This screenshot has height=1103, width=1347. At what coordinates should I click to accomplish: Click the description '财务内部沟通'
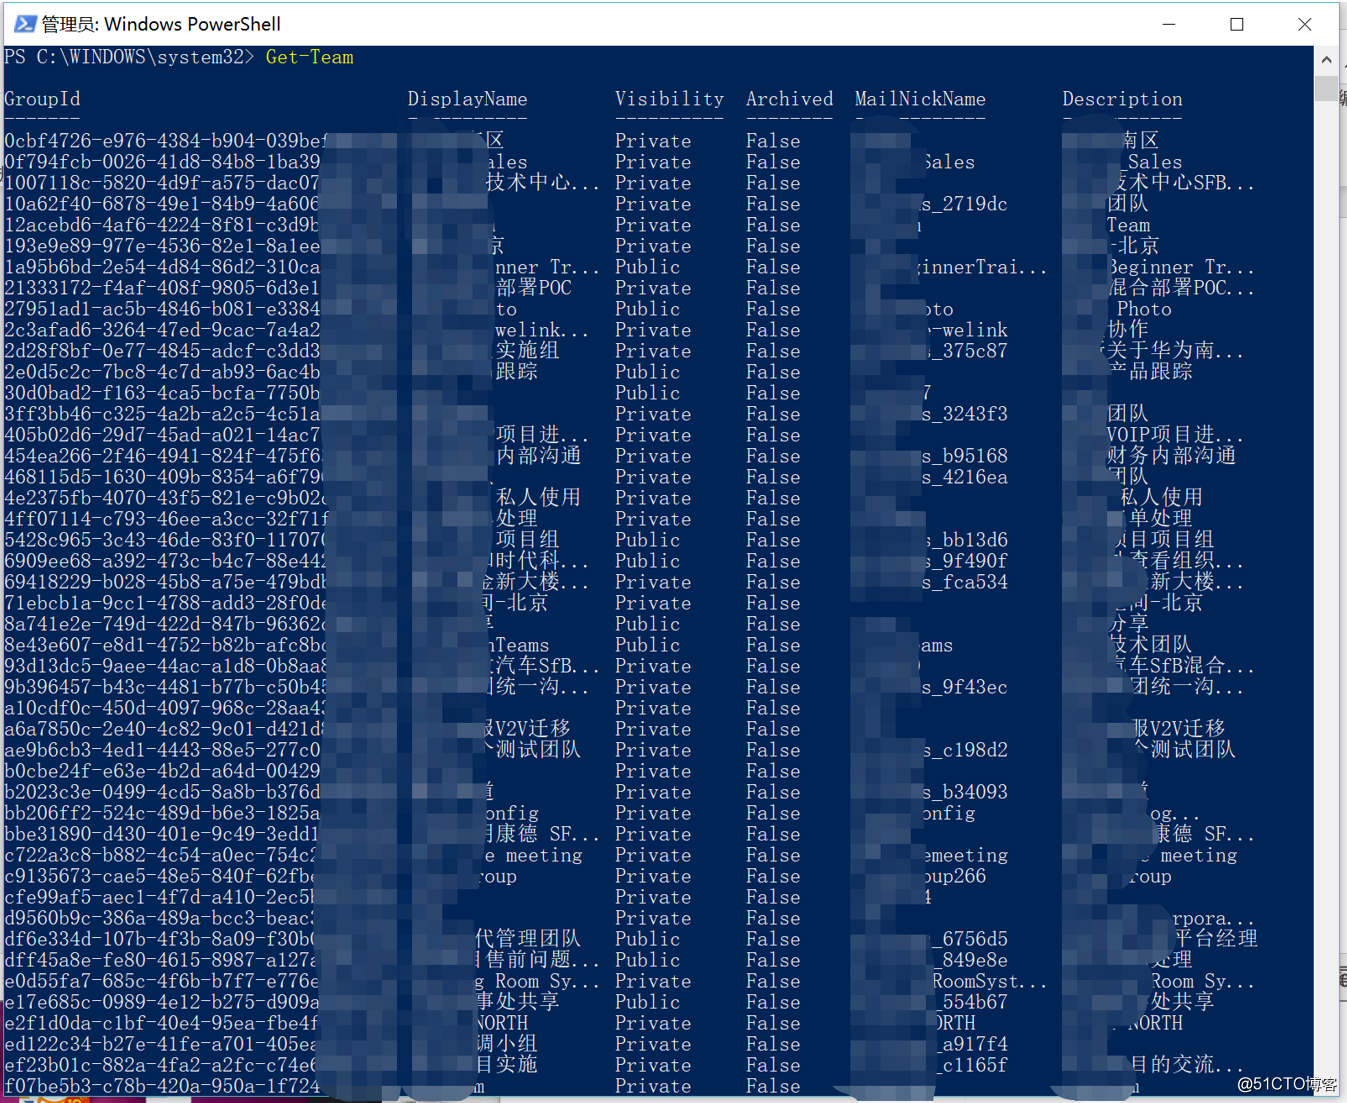(x=1171, y=456)
